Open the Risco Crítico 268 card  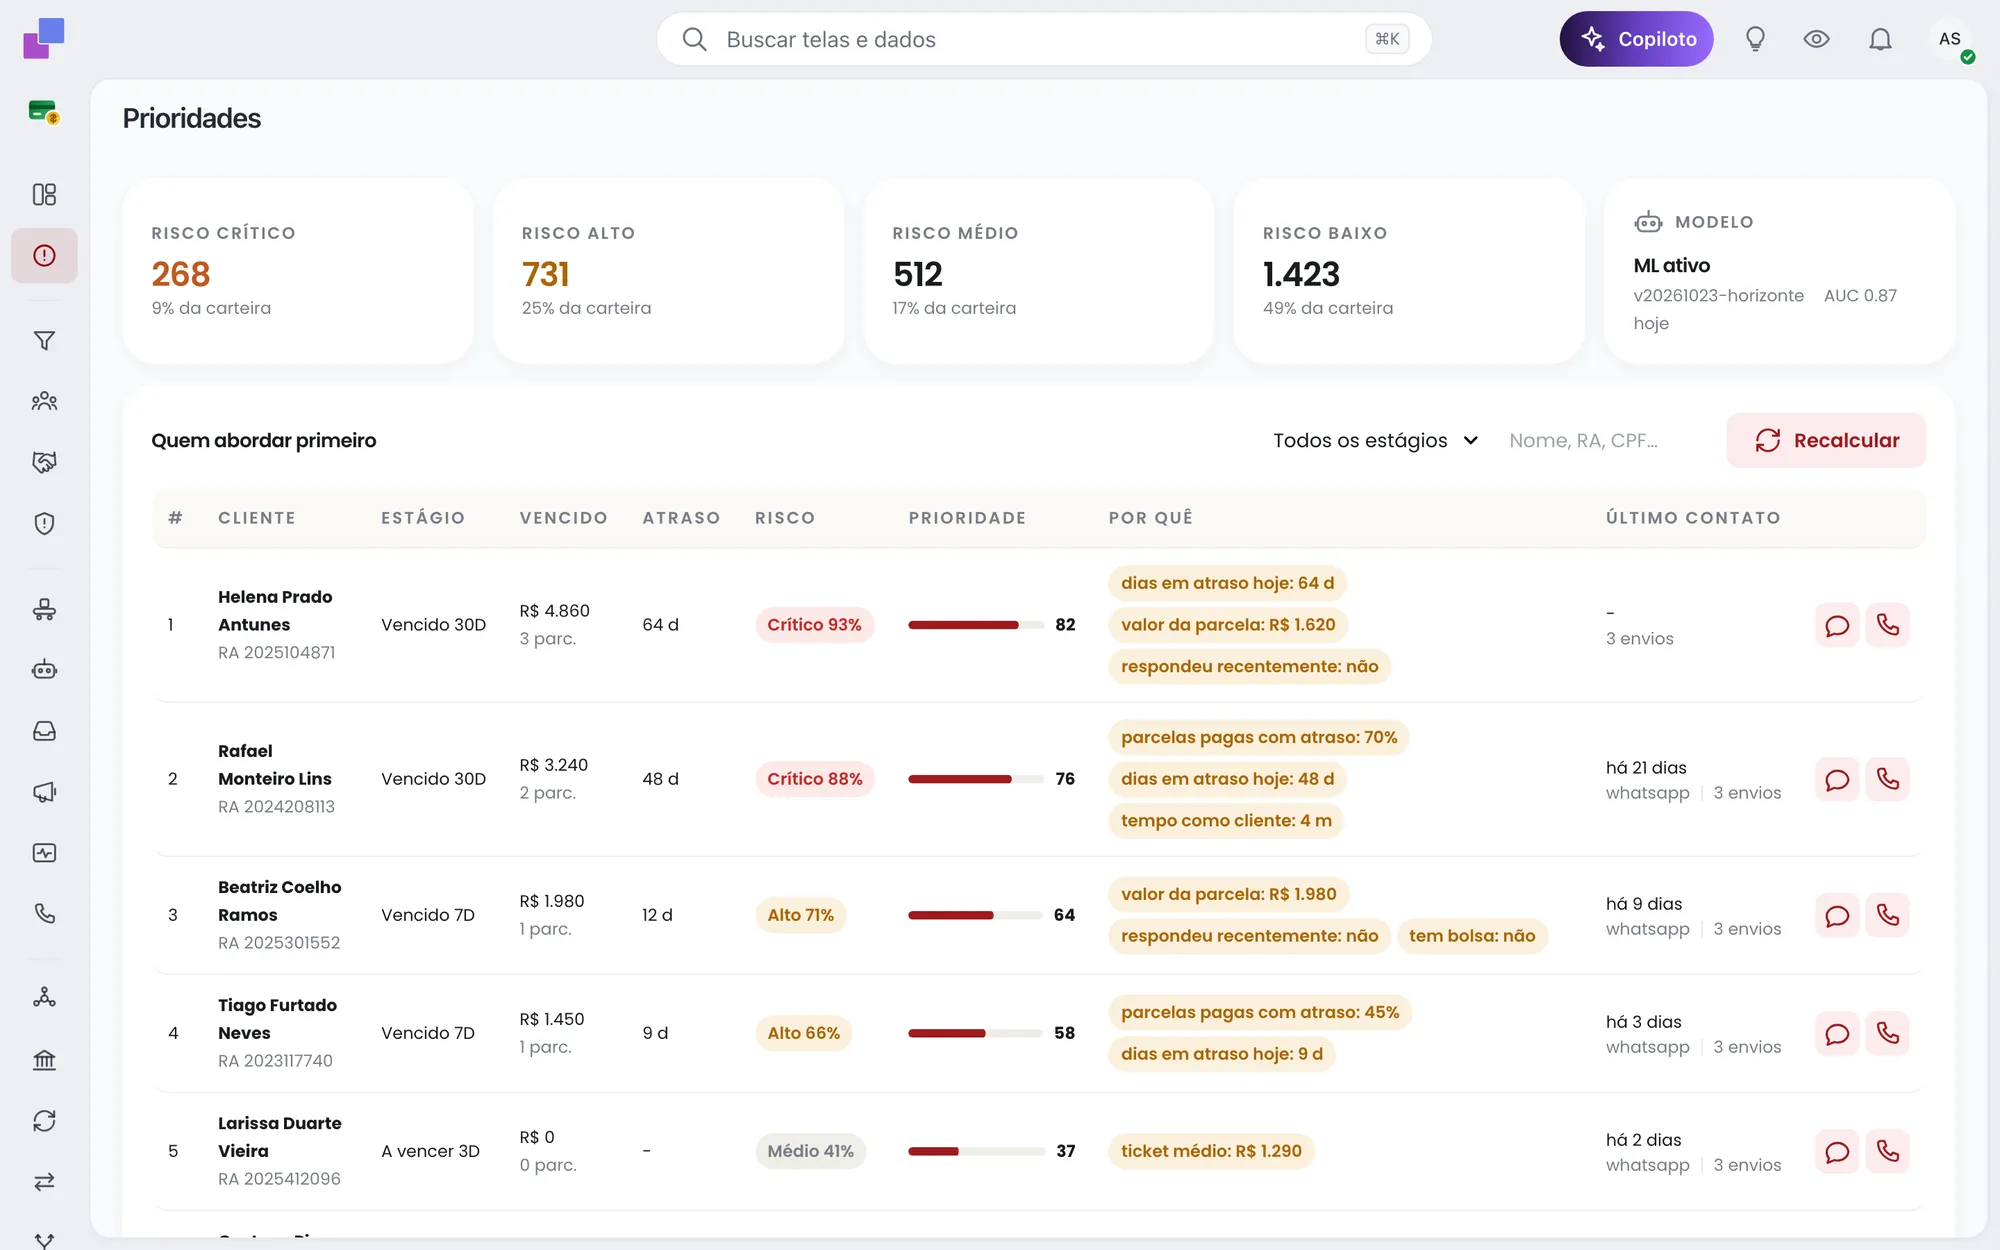click(298, 271)
